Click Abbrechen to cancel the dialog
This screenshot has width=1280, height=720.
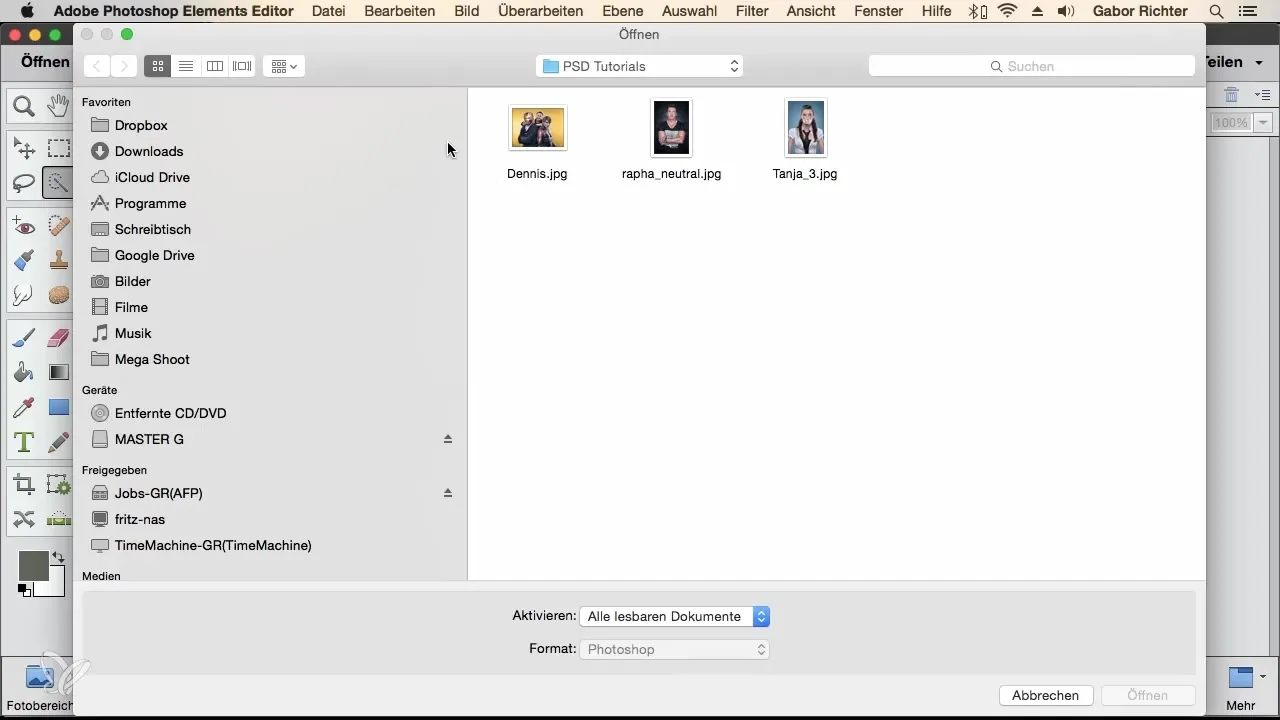[x=1045, y=695]
